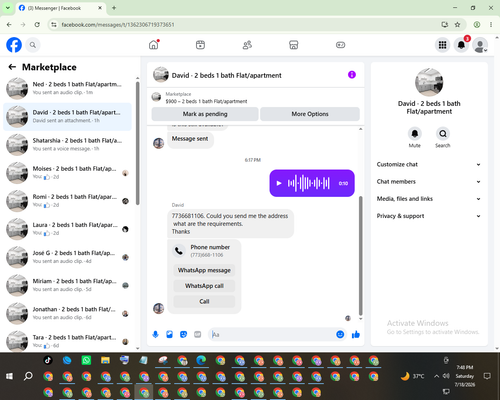Open Moises' conversation
The height and width of the screenshot is (400, 500).
(x=67, y=173)
